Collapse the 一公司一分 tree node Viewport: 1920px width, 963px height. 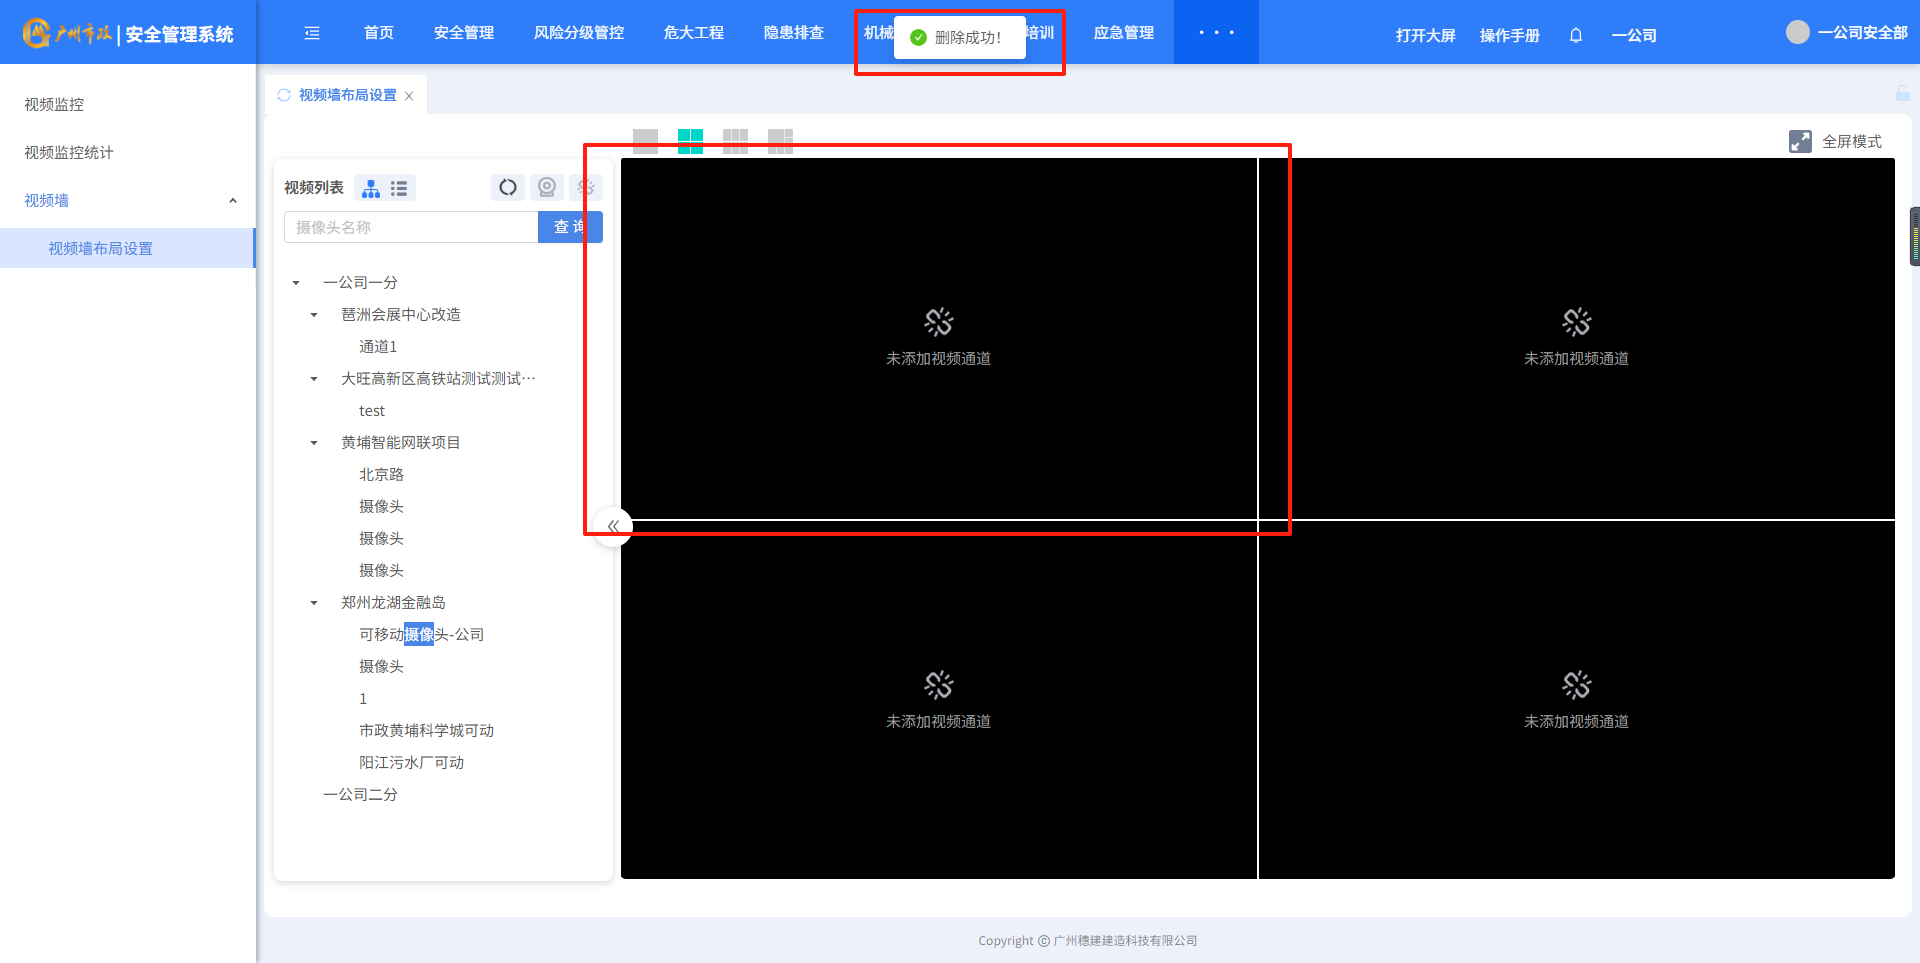coord(296,283)
